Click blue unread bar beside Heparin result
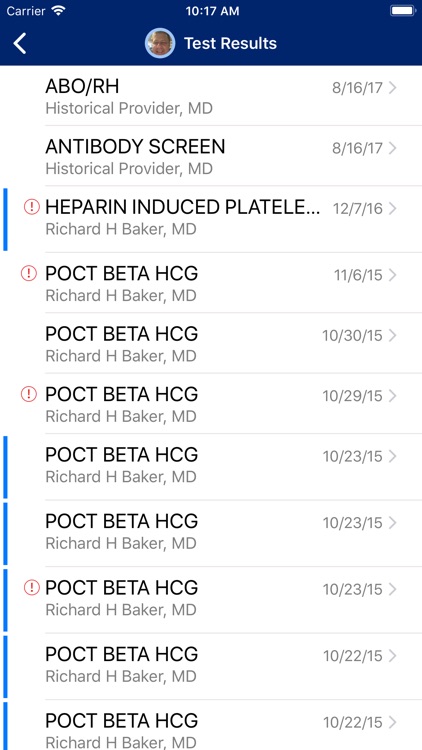The height and width of the screenshot is (750, 422). pyautogui.click(x=5, y=219)
